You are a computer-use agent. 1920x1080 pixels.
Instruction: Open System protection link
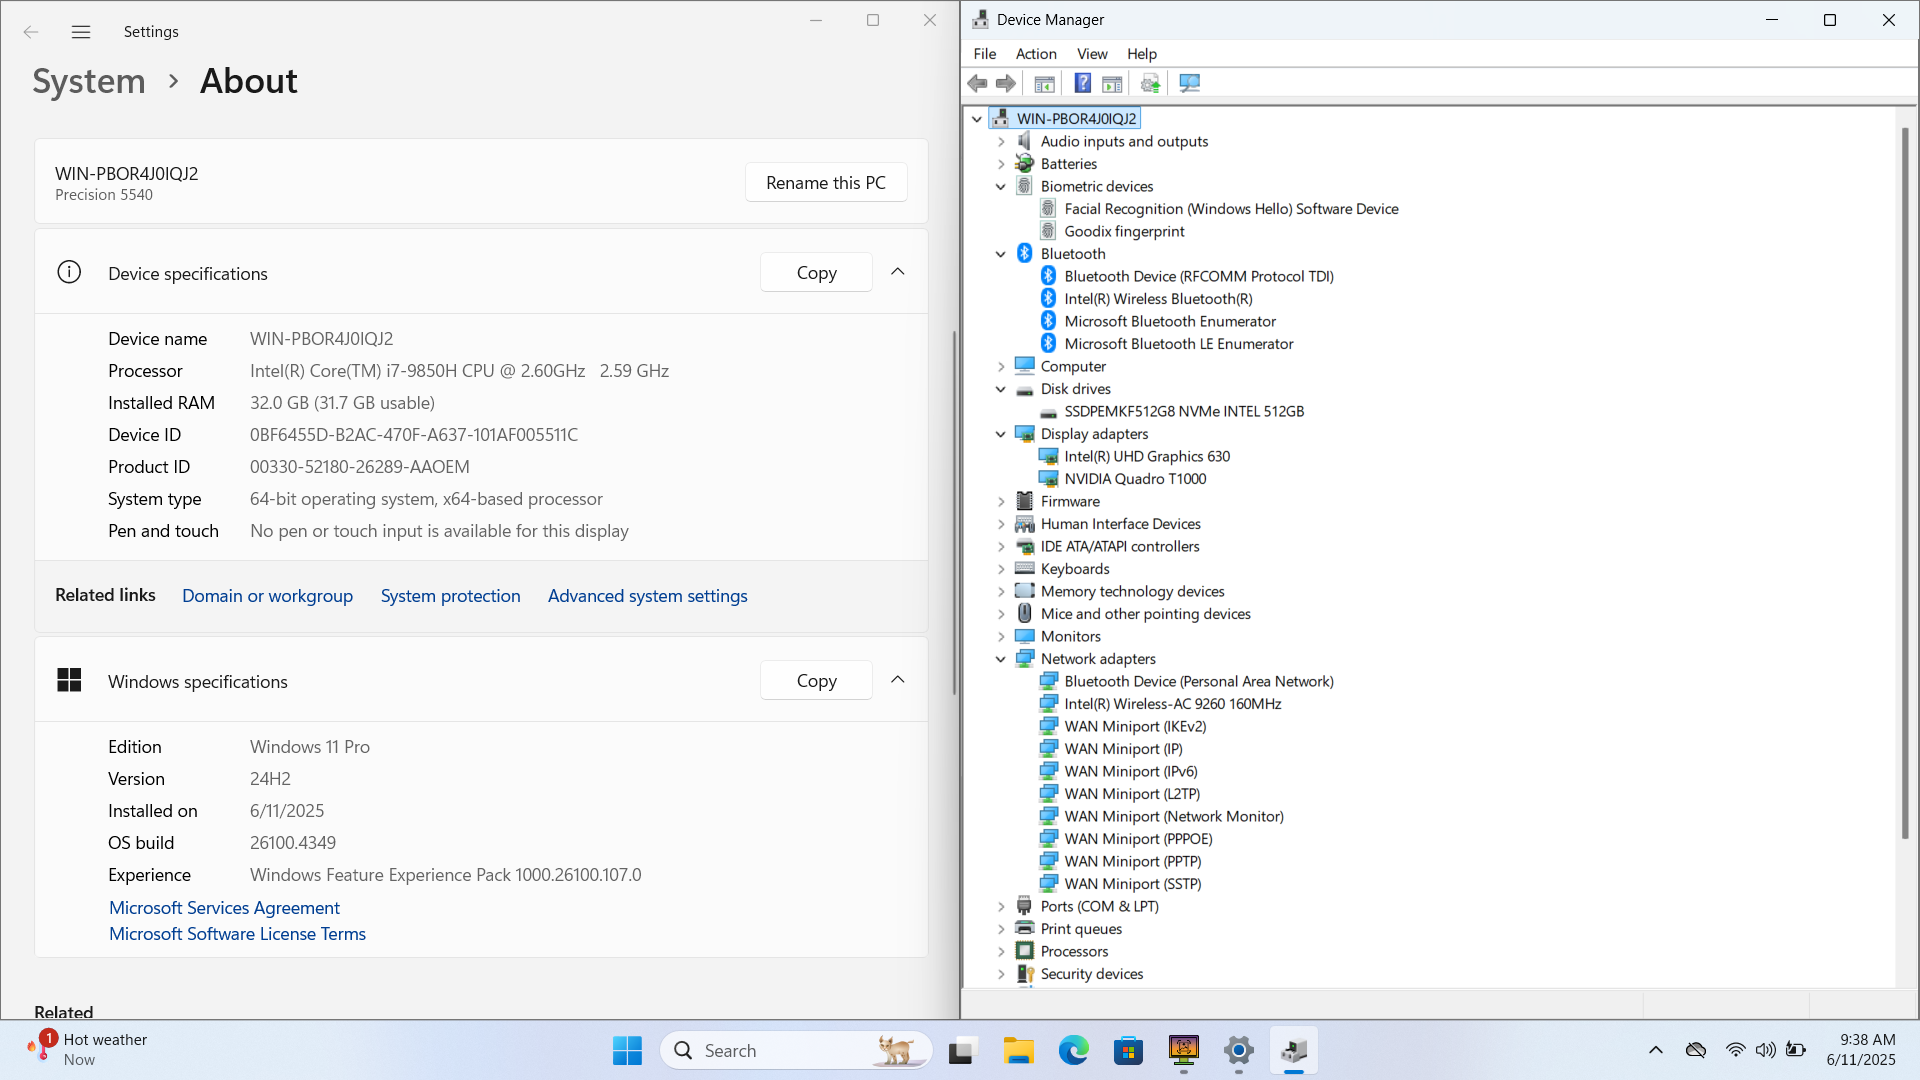click(450, 596)
